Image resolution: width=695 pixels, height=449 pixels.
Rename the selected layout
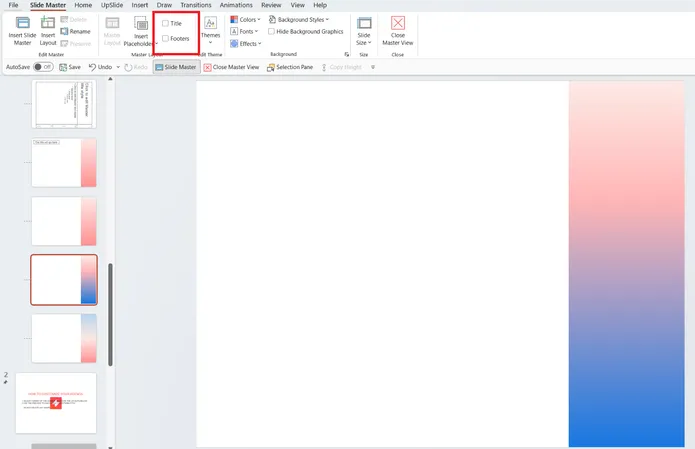point(75,31)
